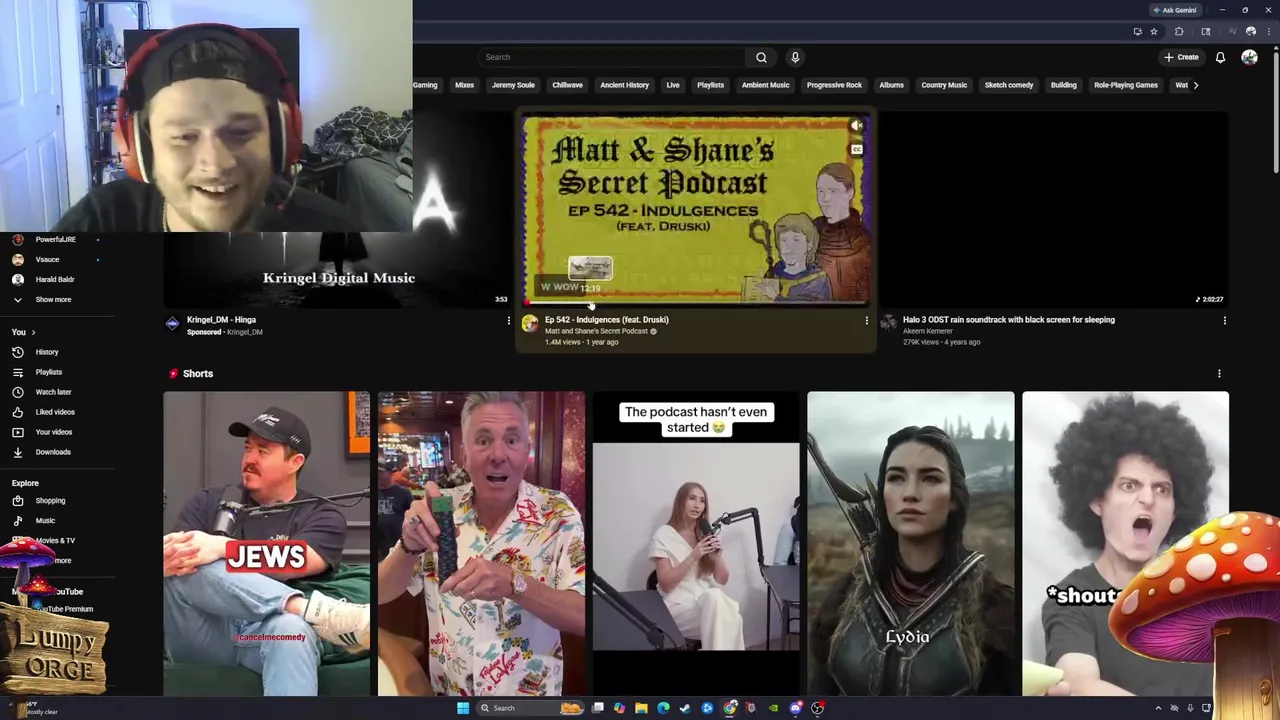Image resolution: width=1280 pixels, height=720 pixels.
Task: Open Ep 542 - Indulgences video title
Action: [606, 320]
